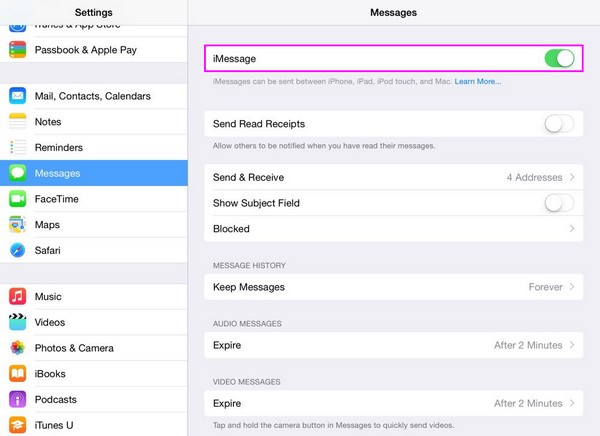Screen dimensions: 600x436
Task: Tap the purple Podcasts icon
Action: (18, 399)
